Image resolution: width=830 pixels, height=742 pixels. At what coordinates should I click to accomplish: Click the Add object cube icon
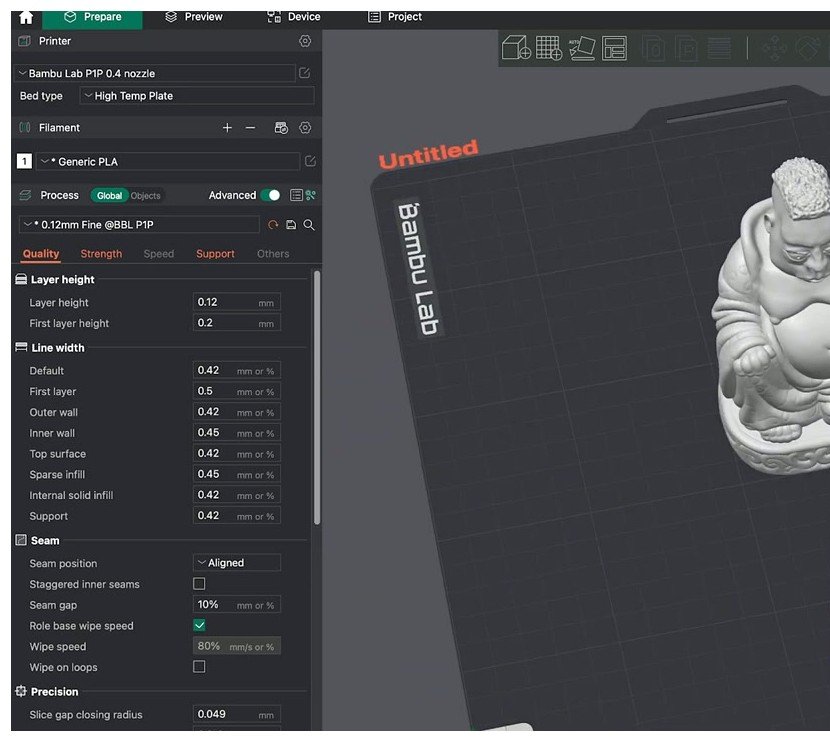point(516,48)
